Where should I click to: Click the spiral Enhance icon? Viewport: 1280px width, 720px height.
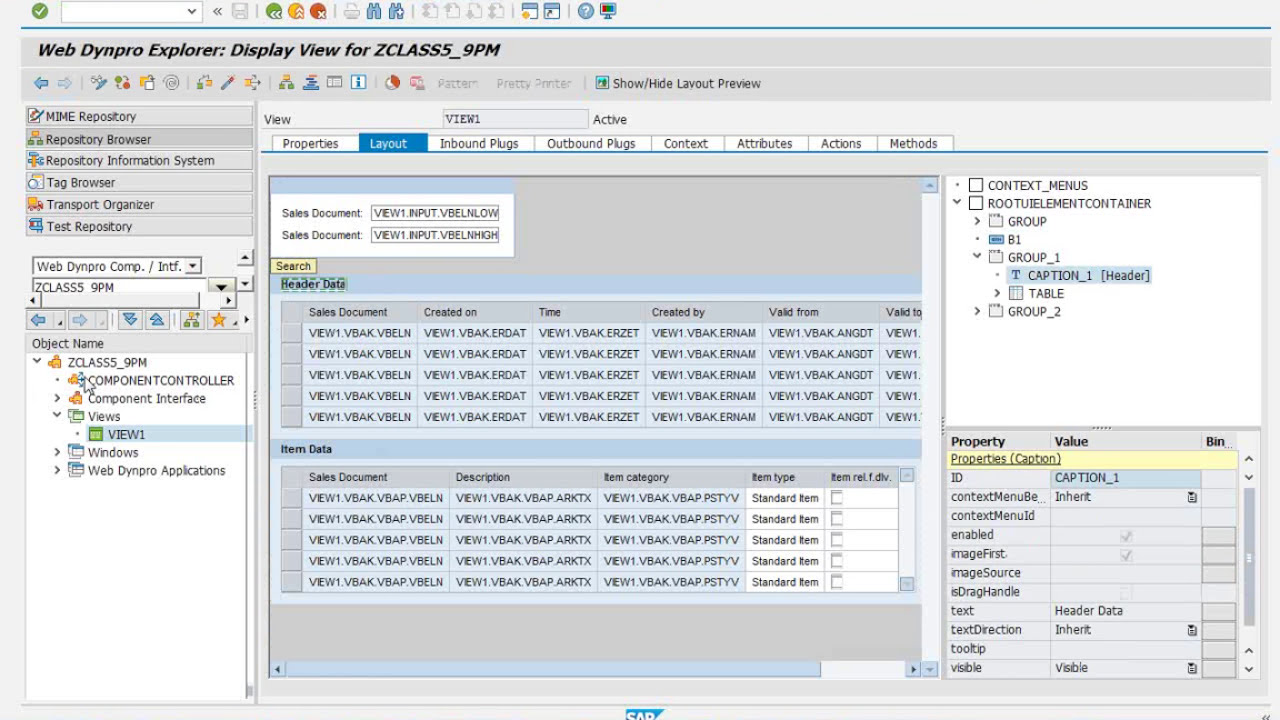(171, 83)
